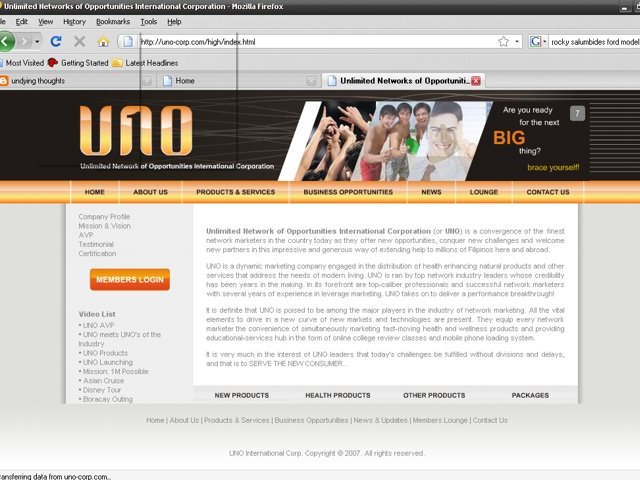This screenshot has width=640, height=480.
Task: Close the 'Home' tab
Action: tap(311, 81)
